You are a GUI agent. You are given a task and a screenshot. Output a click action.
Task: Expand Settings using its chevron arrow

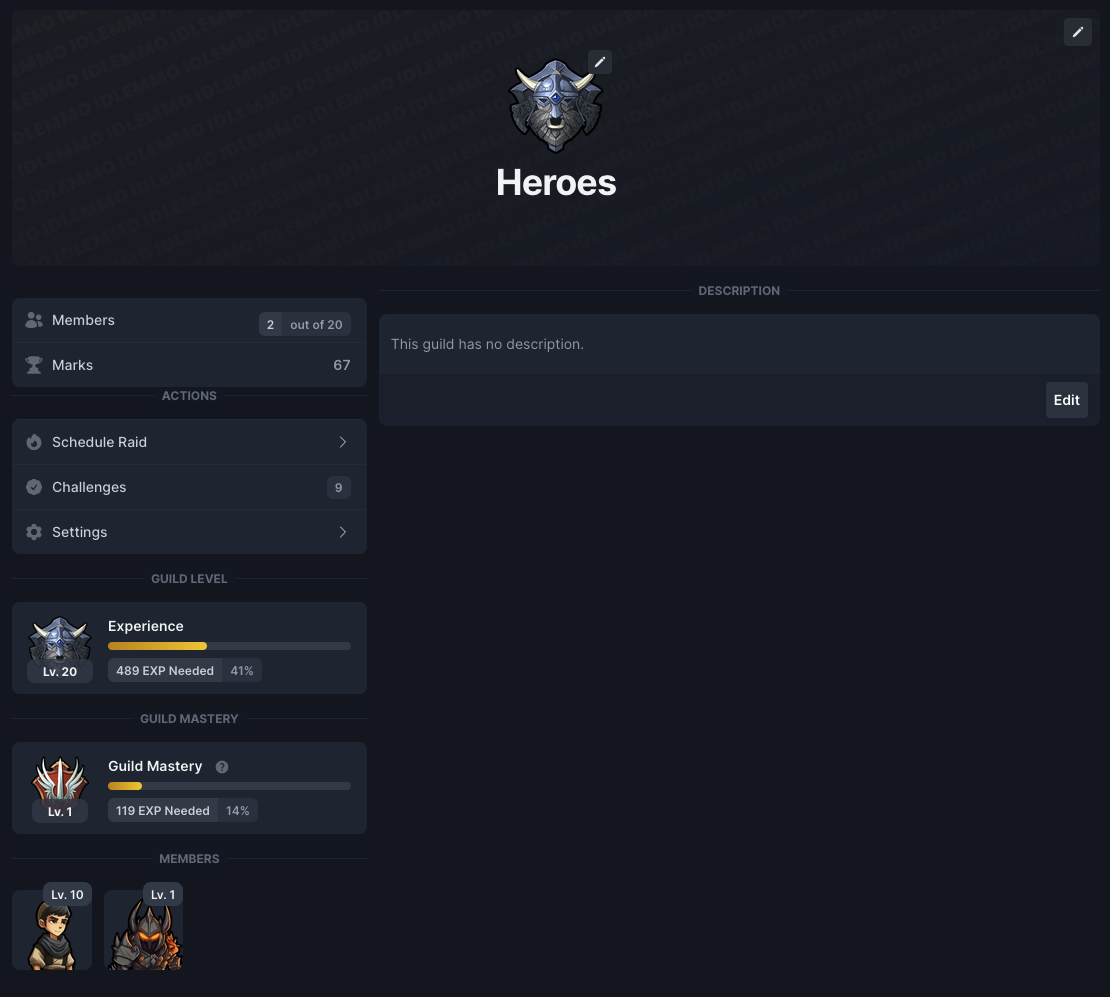coord(343,532)
